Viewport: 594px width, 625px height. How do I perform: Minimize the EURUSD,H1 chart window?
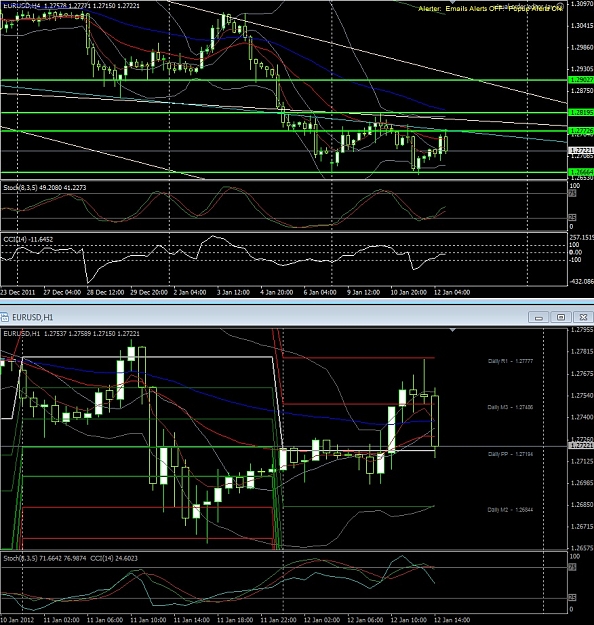(539, 317)
